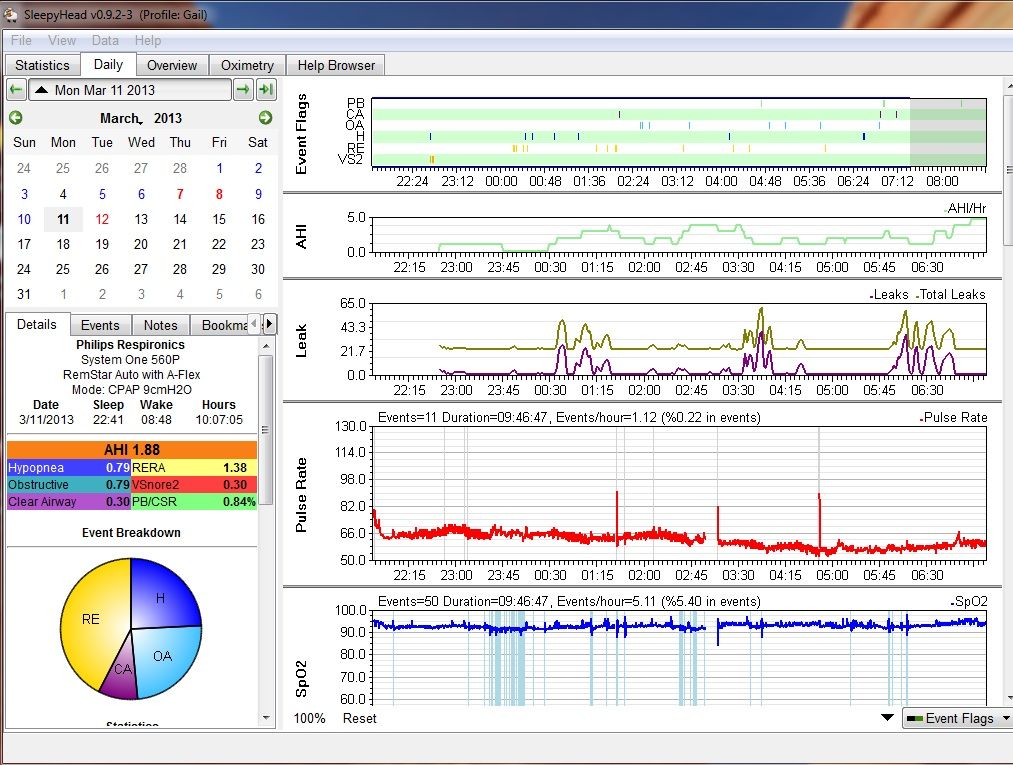Open the Help Browser tab

pos(336,65)
